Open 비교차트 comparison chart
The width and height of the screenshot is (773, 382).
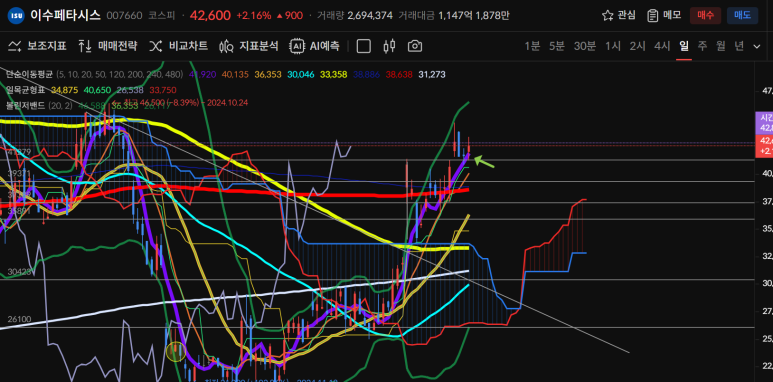[178, 46]
